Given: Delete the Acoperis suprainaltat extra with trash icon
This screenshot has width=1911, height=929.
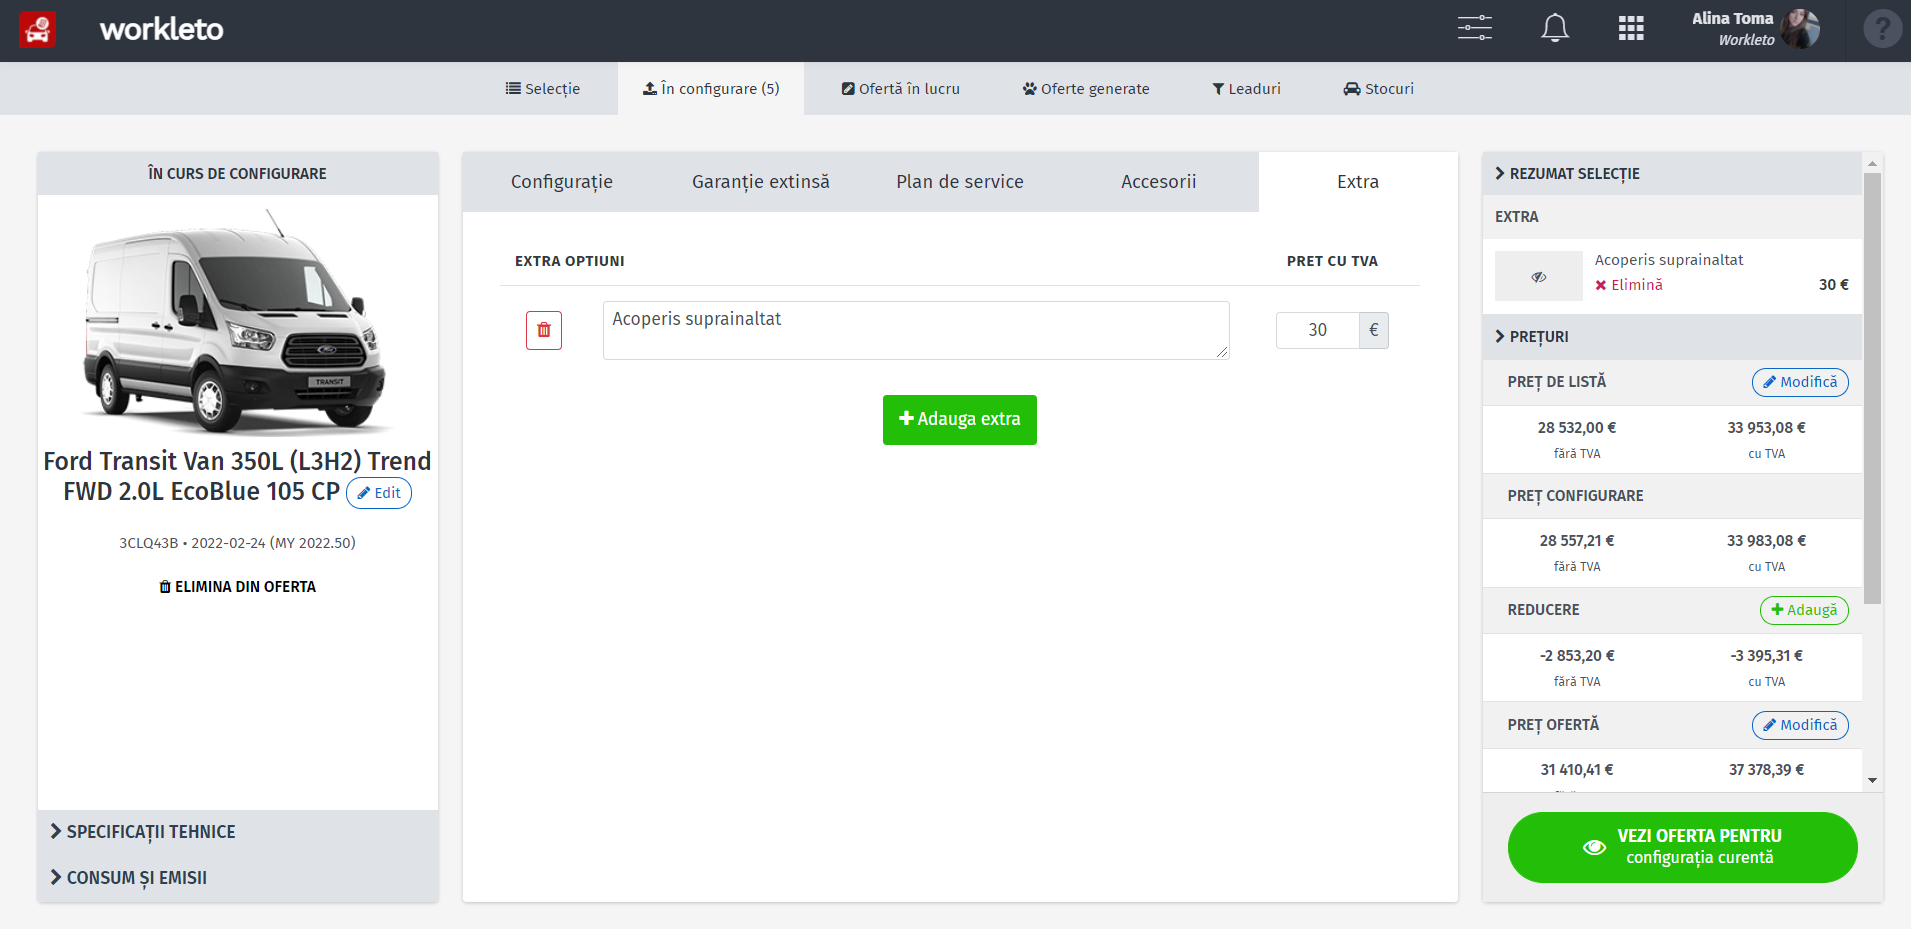Looking at the screenshot, I should point(544,330).
